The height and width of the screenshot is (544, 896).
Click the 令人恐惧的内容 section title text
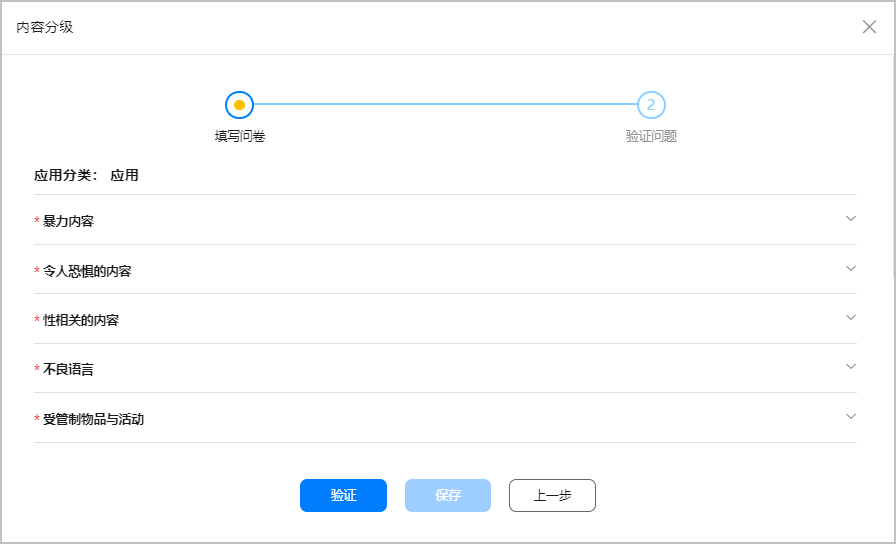tap(87, 271)
